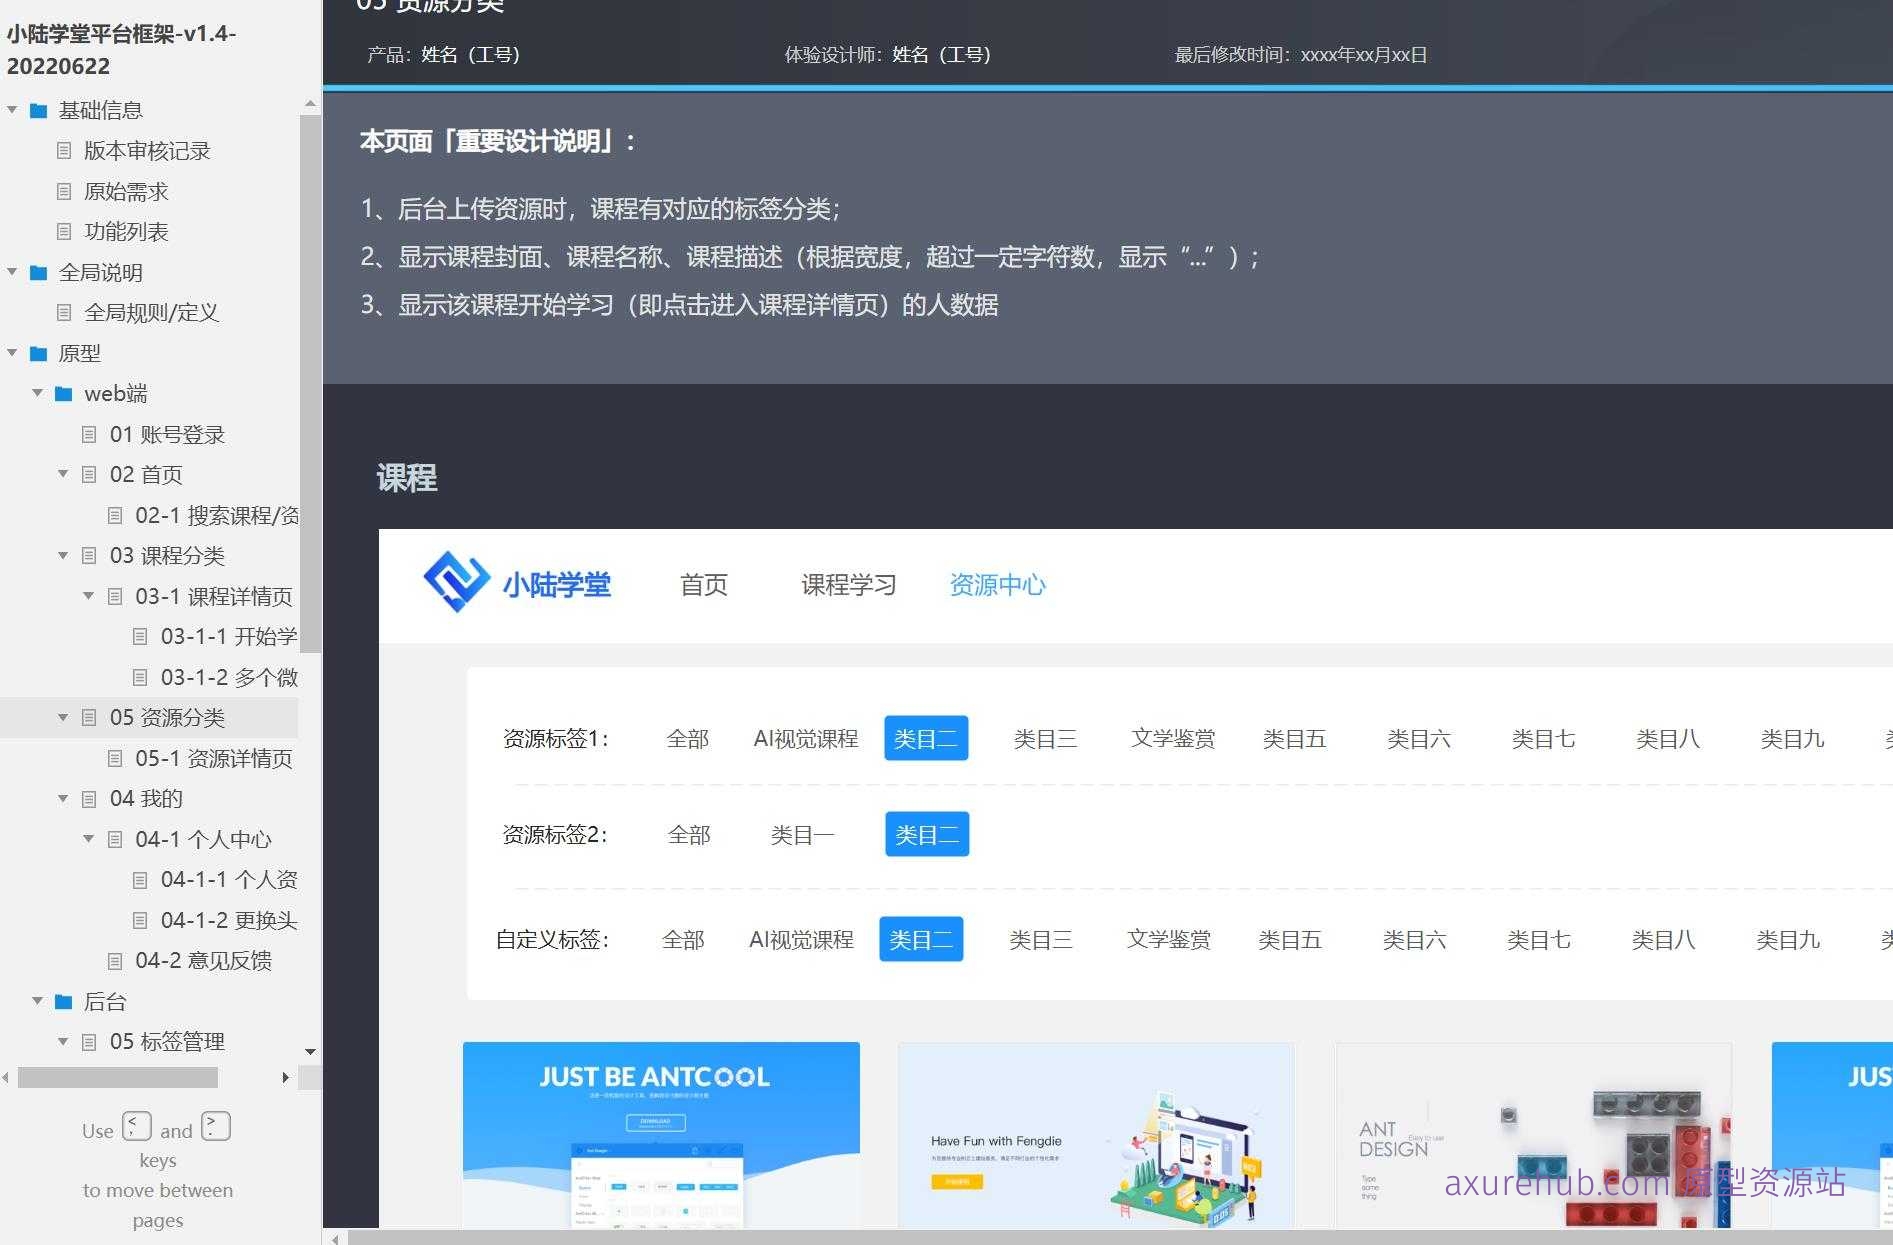The height and width of the screenshot is (1245, 1893).
Task: Click the page icon next to 版本审核记录
Action: (64, 150)
